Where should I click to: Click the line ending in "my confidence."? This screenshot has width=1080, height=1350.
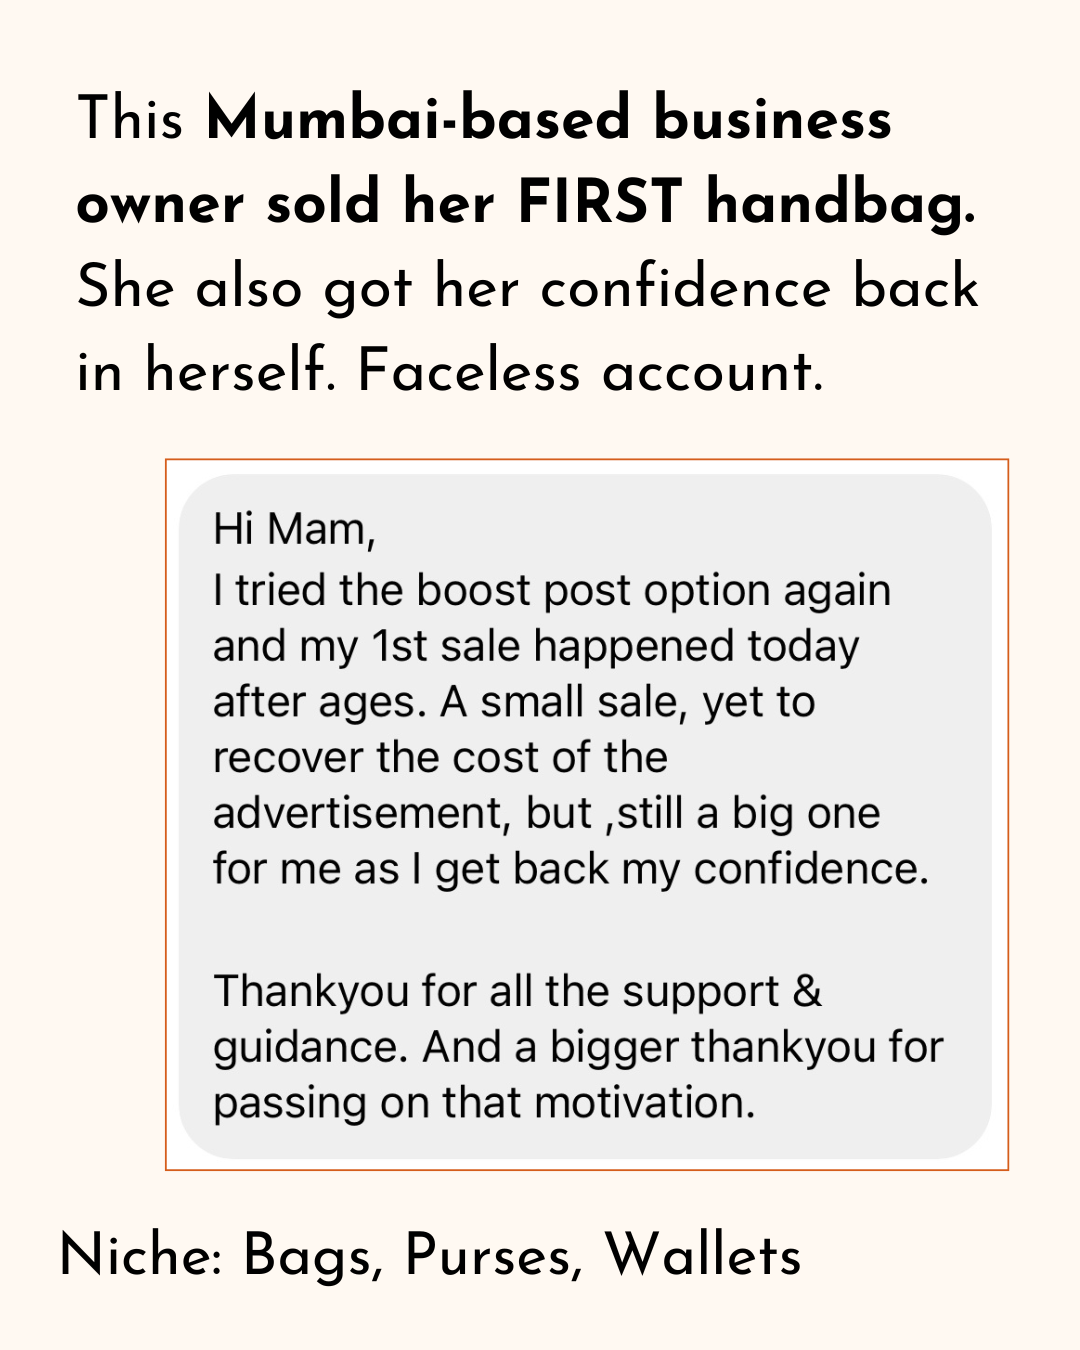(x=570, y=868)
